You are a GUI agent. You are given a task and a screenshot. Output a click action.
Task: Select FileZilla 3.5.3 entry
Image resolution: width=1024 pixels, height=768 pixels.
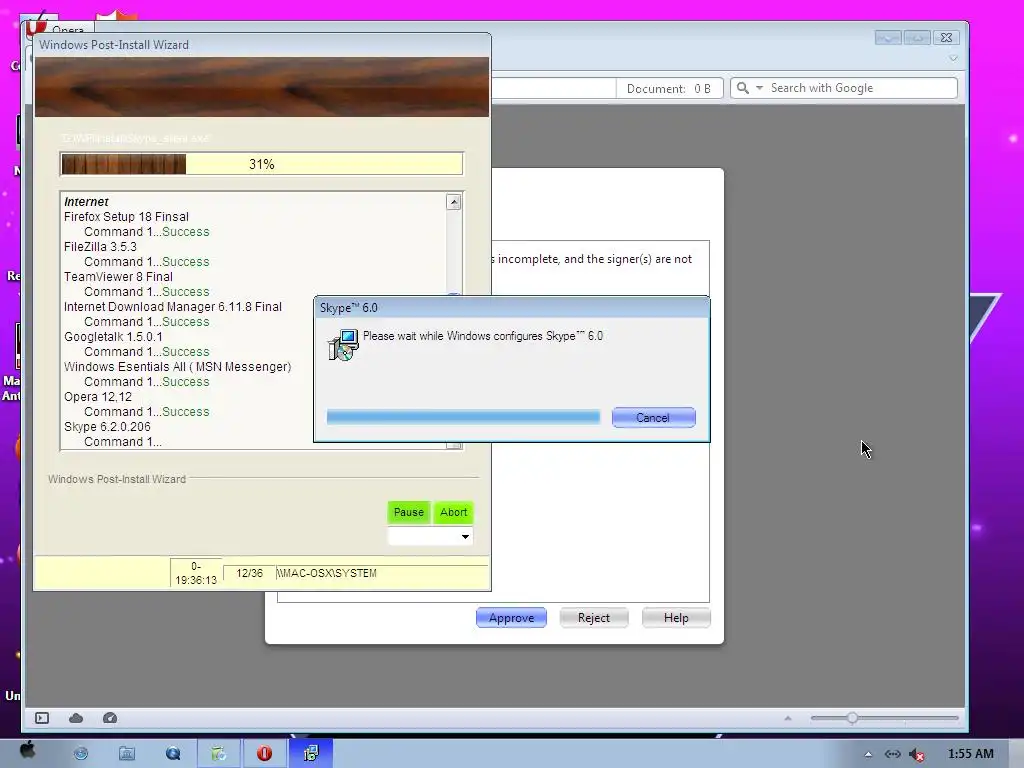pyautogui.click(x=100, y=247)
